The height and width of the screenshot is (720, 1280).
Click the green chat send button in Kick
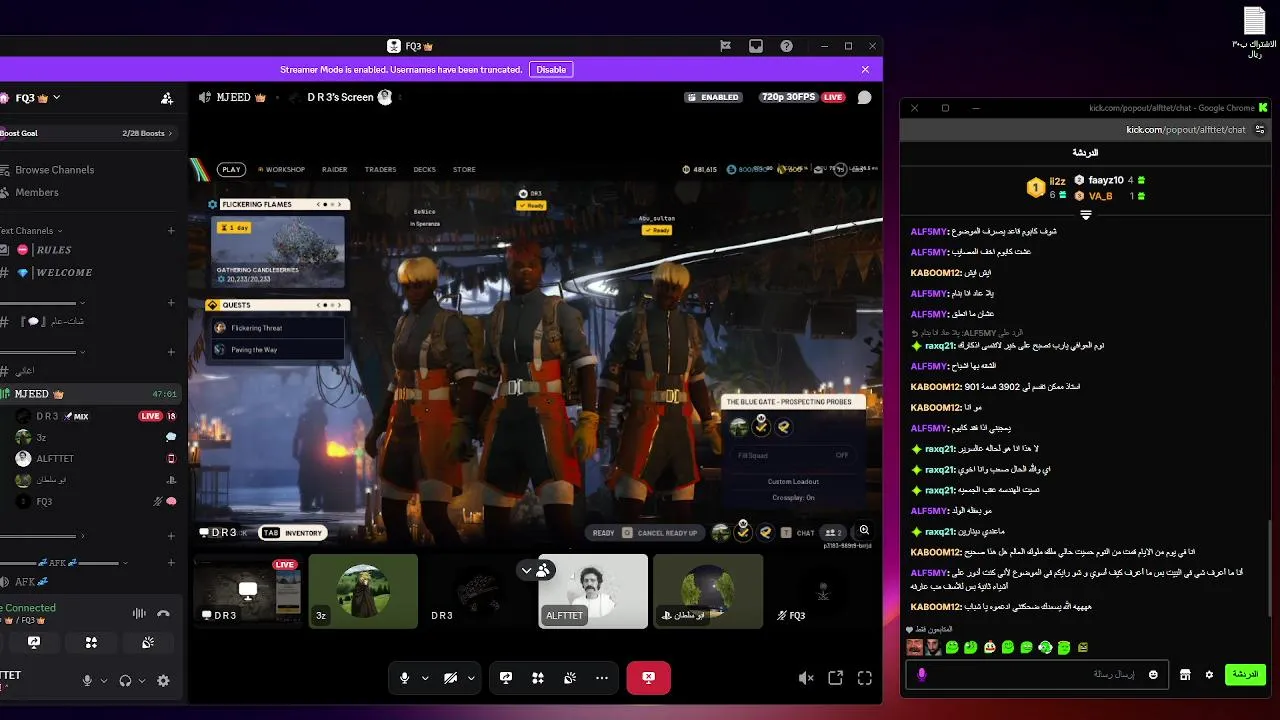(x=1245, y=675)
